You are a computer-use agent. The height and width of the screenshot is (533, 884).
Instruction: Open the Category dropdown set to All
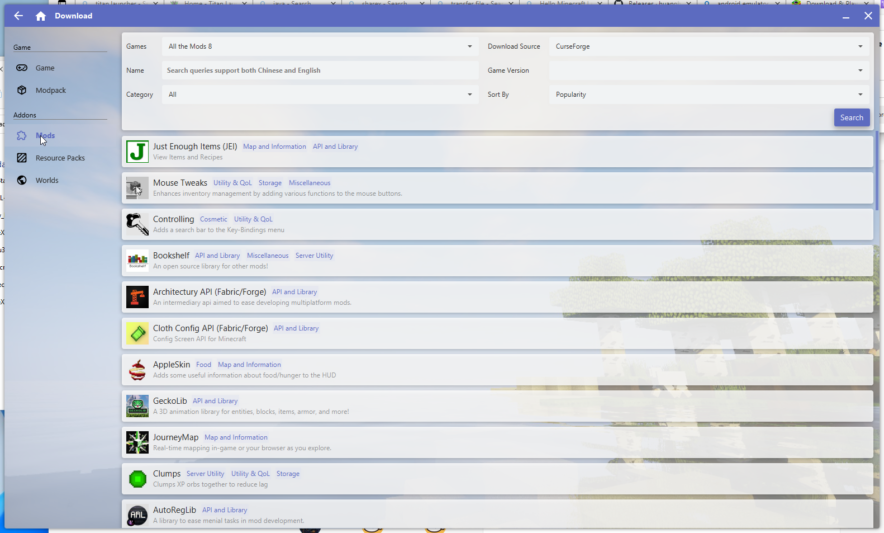(x=320, y=94)
